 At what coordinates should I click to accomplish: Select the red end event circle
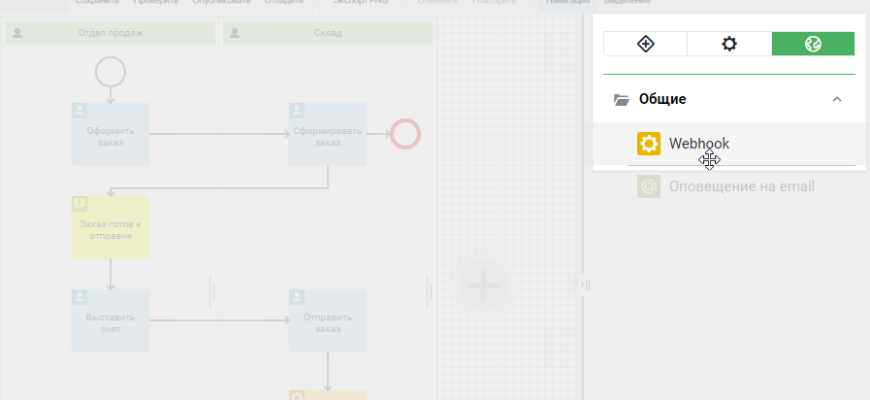coord(405,133)
